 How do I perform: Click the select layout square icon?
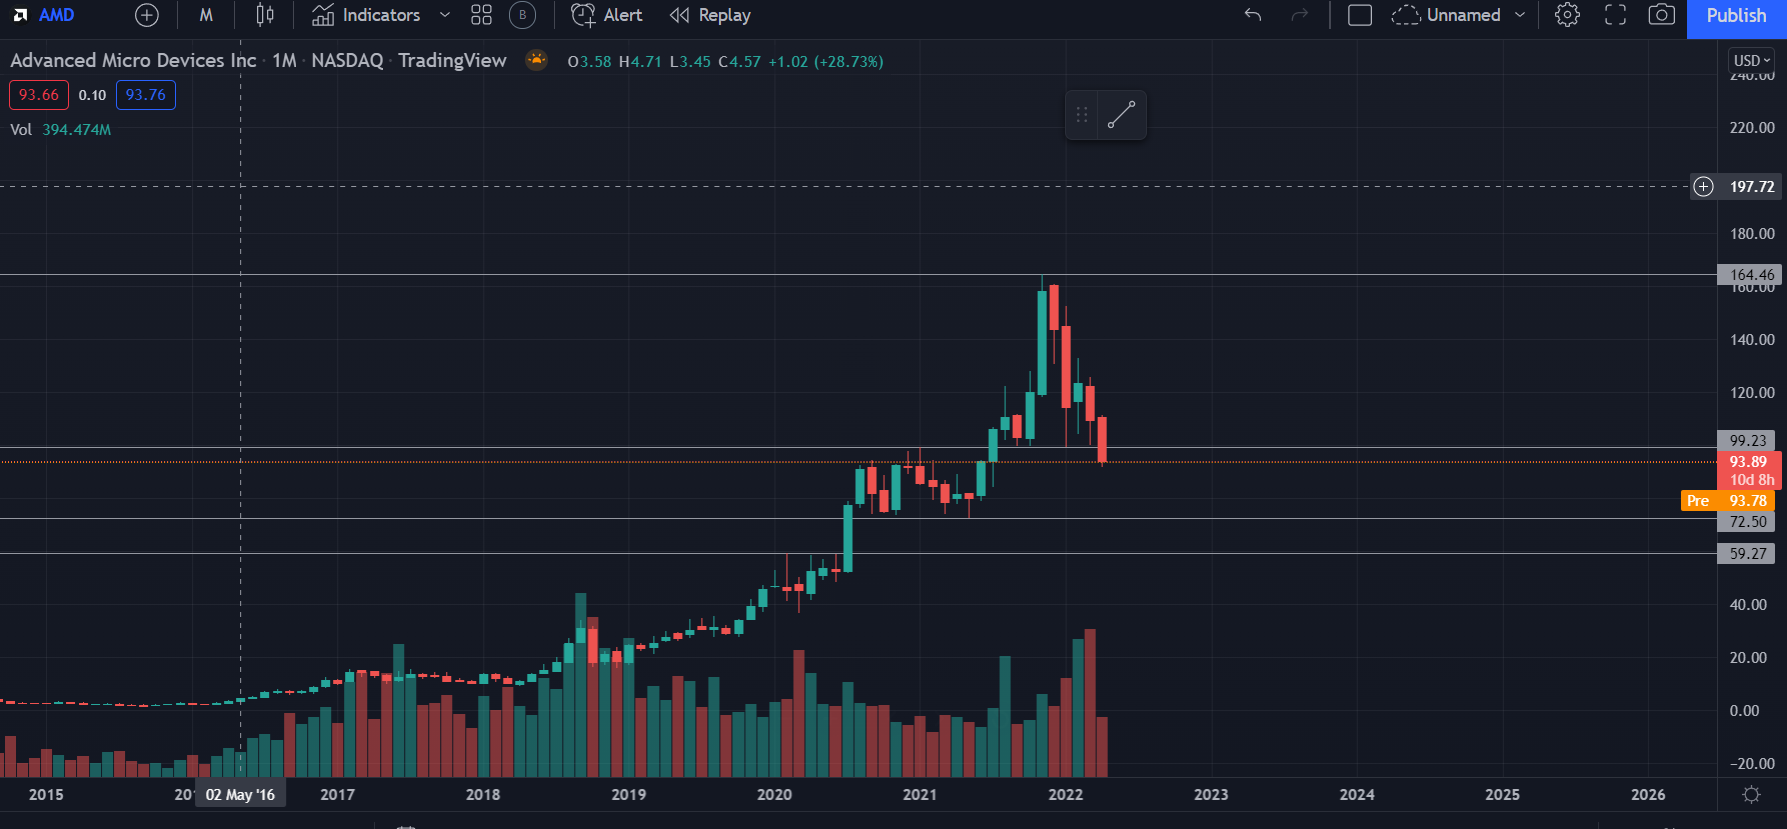(x=1360, y=15)
